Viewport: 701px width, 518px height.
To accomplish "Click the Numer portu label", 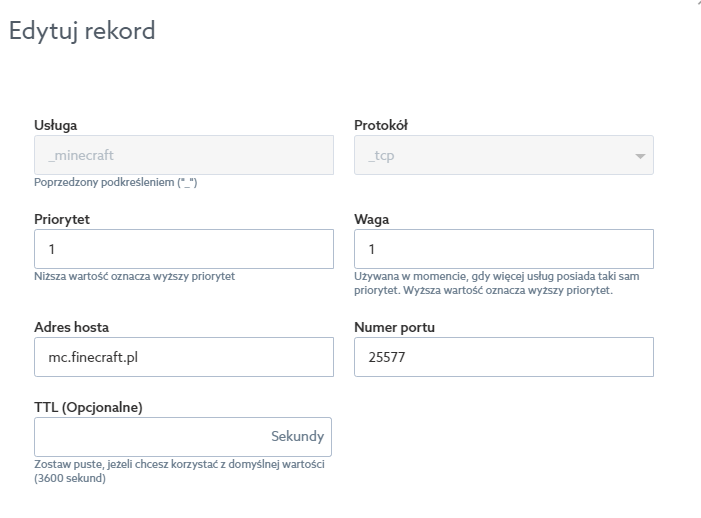I will [x=394, y=327].
